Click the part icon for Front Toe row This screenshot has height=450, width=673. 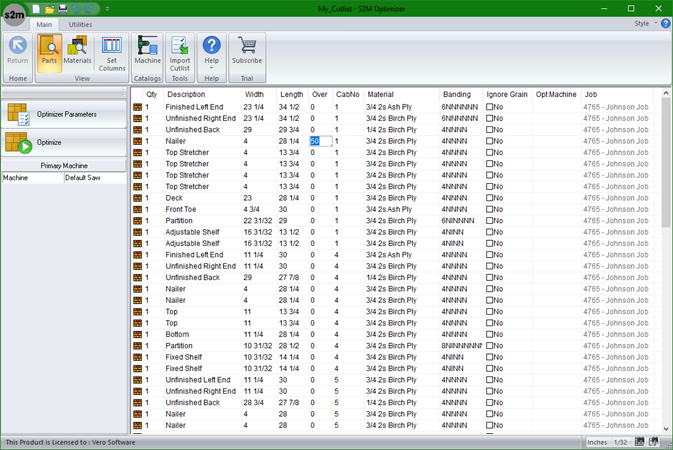(x=137, y=210)
